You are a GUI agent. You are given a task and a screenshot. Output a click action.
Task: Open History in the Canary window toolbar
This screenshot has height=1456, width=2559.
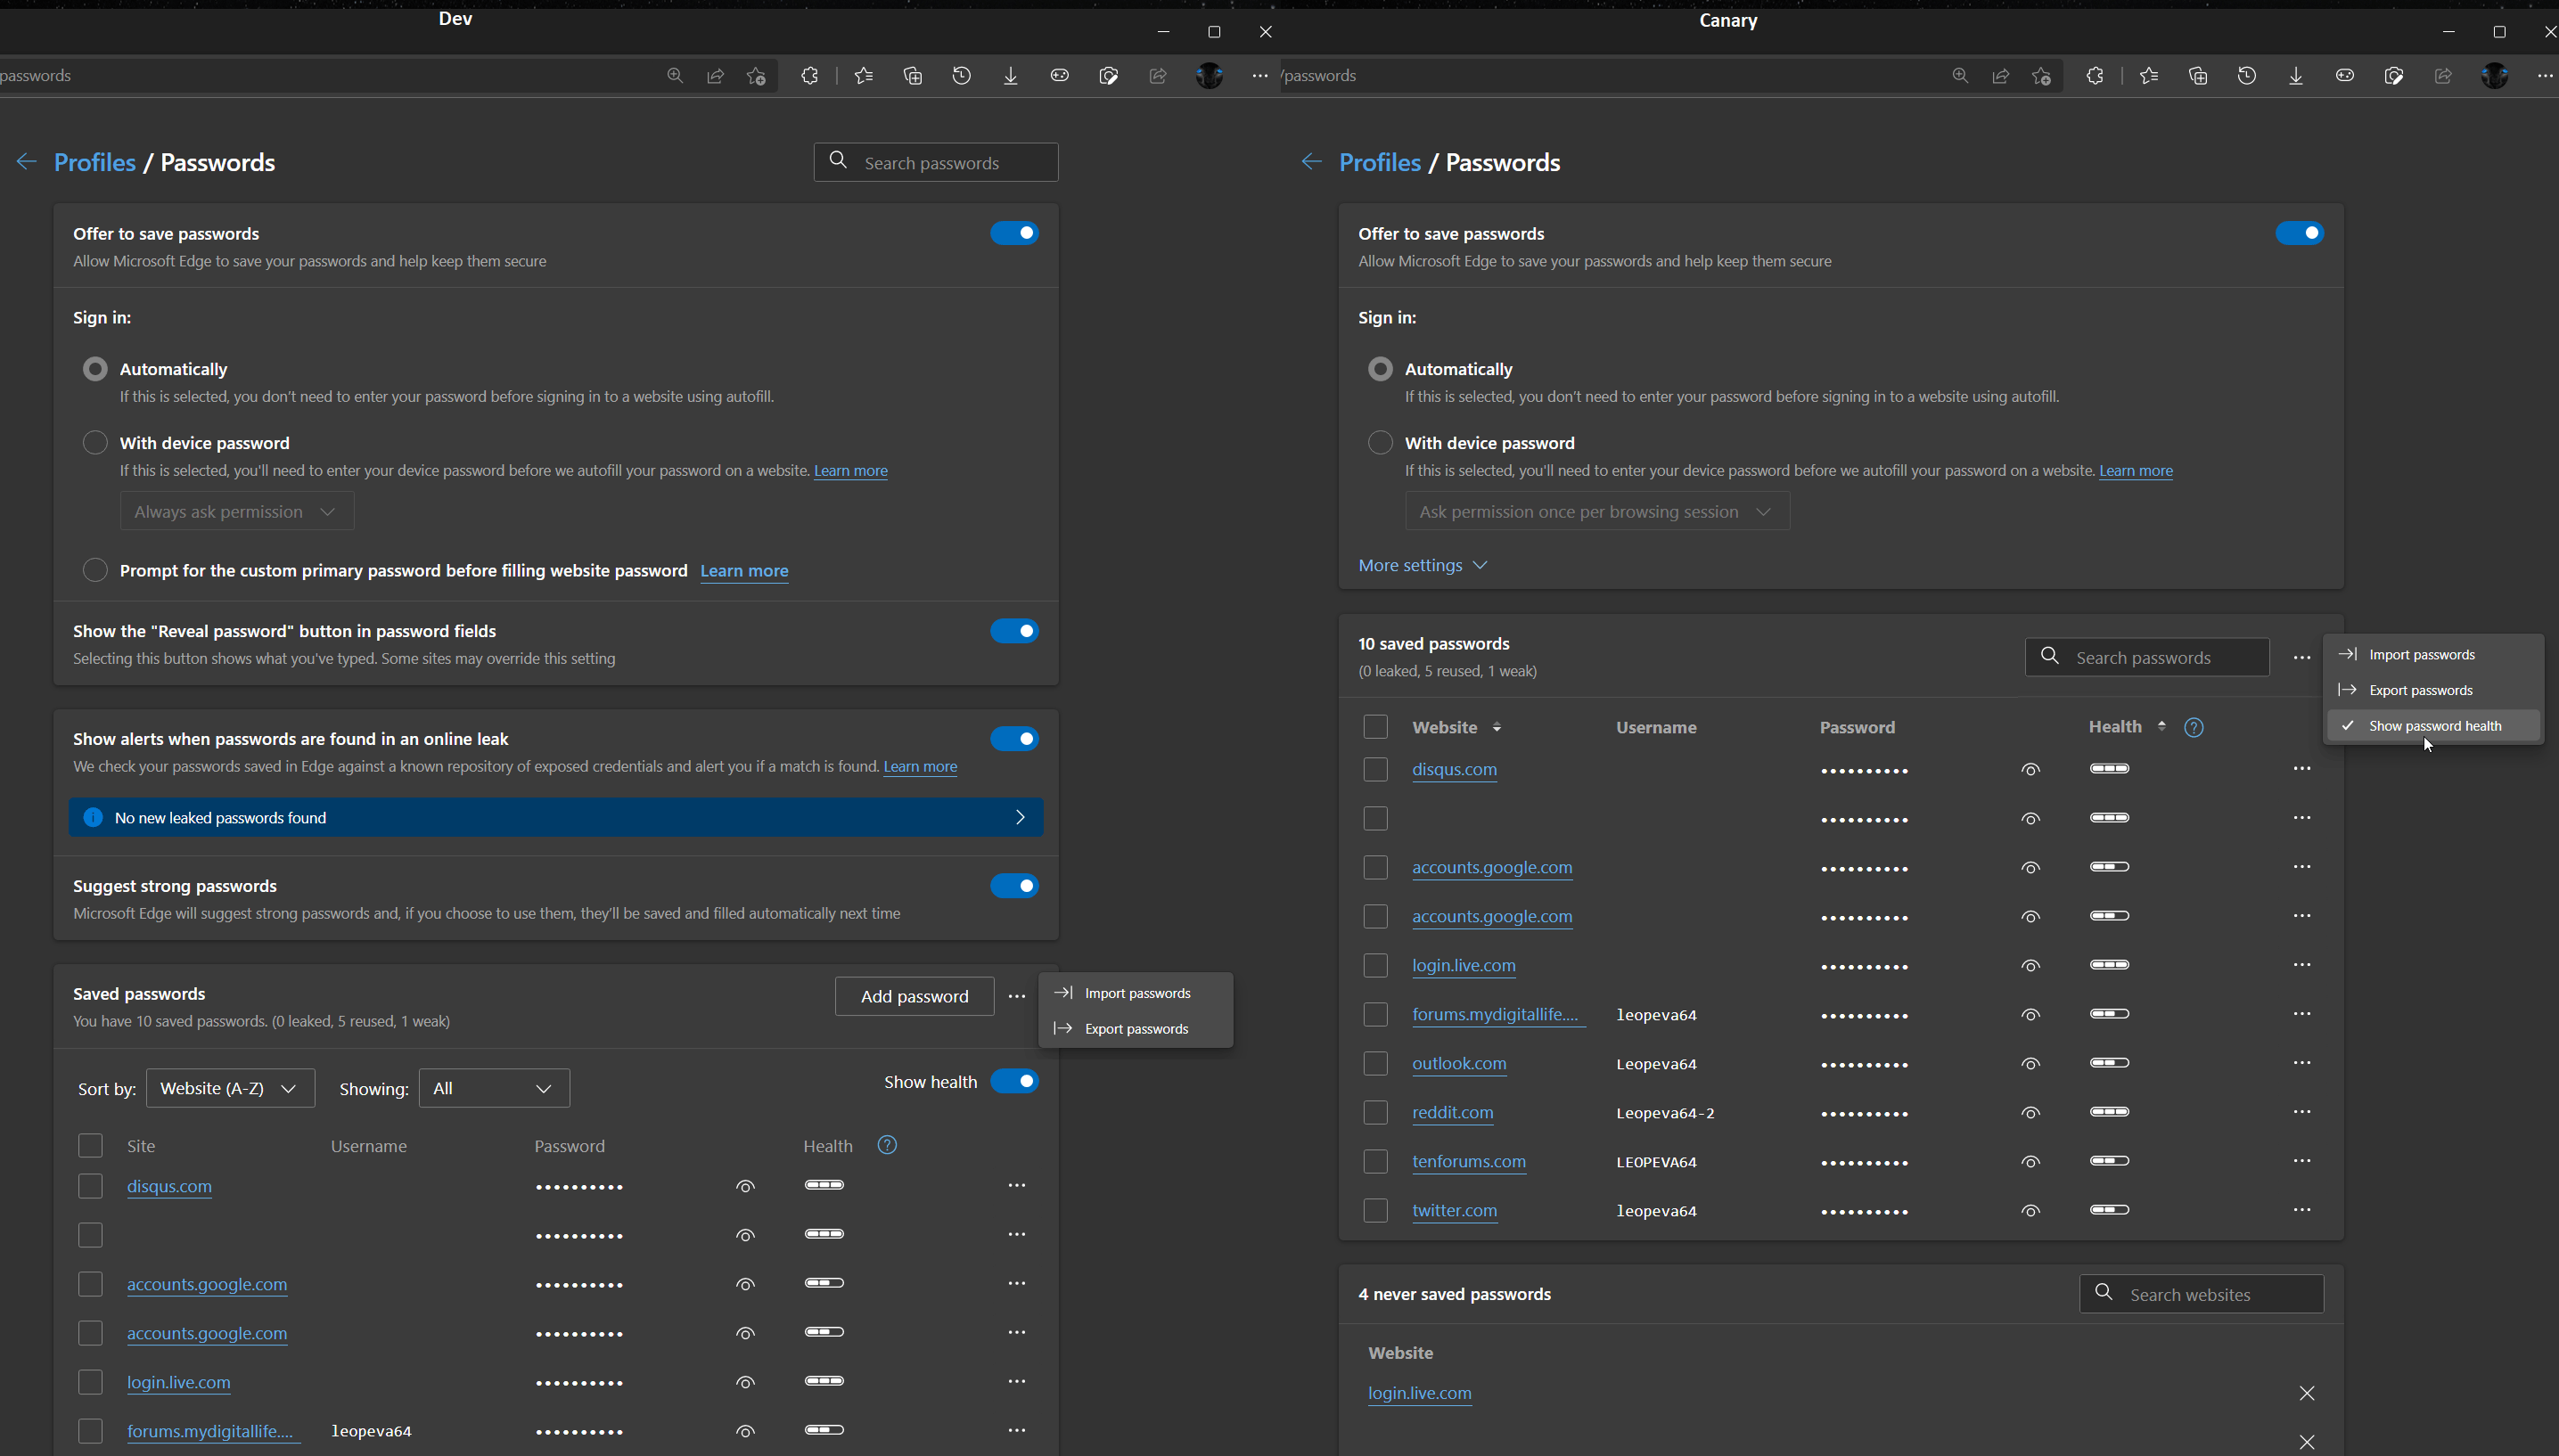click(x=2246, y=75)
